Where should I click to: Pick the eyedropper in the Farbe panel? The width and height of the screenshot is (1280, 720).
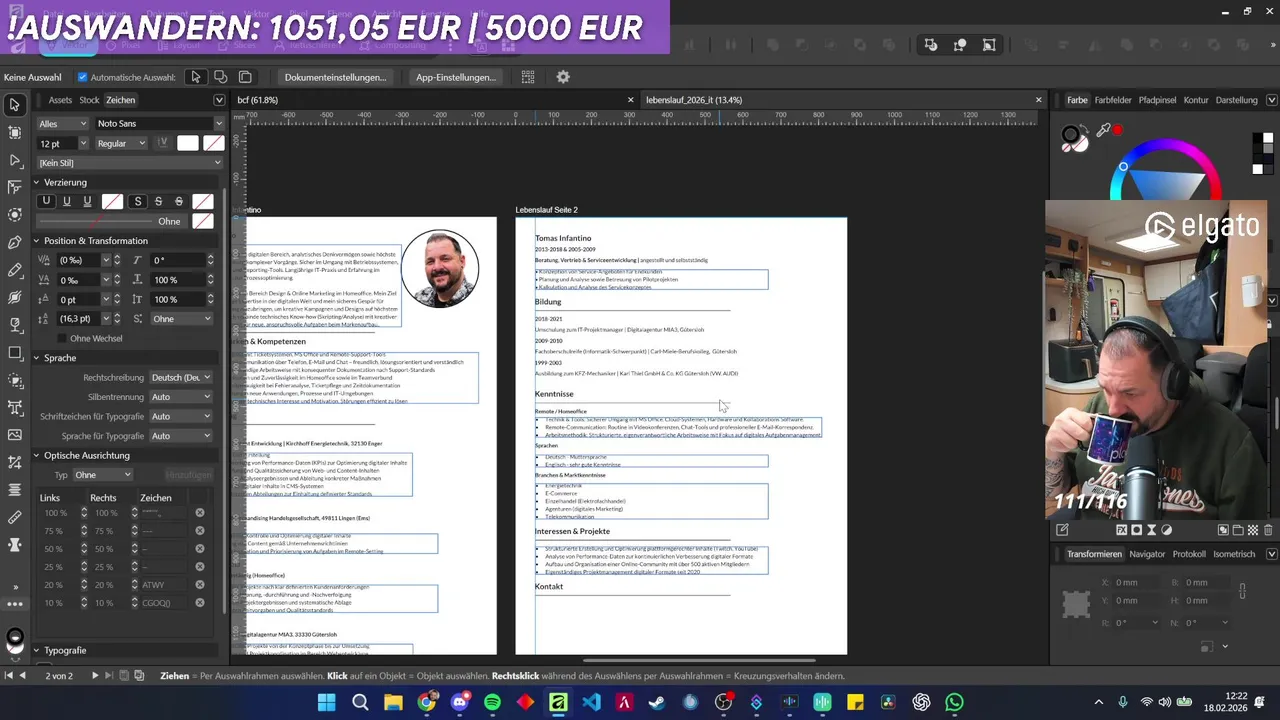[1104, 130]
